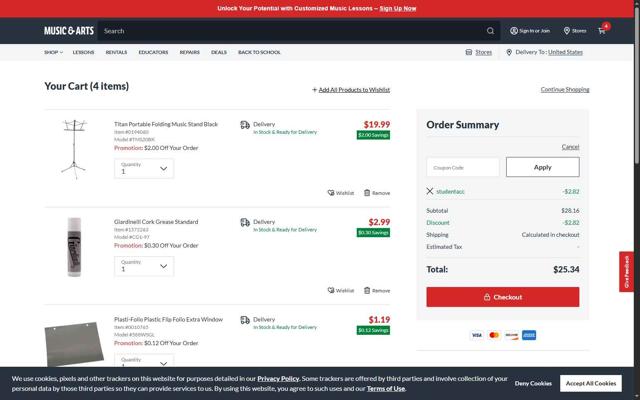Open Titan Portable Folding Music Stand Black title
640x400 pixels.
tap(166, 124)
